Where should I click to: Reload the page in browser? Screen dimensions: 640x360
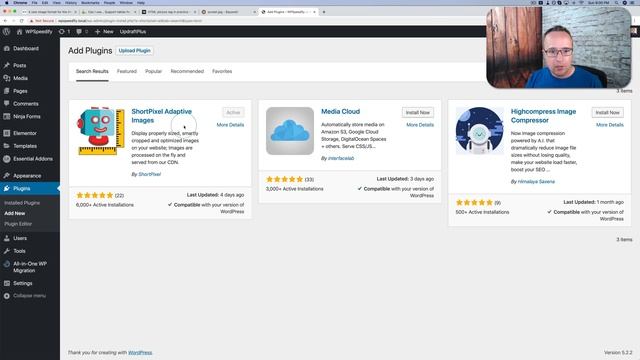coord(22,21)
